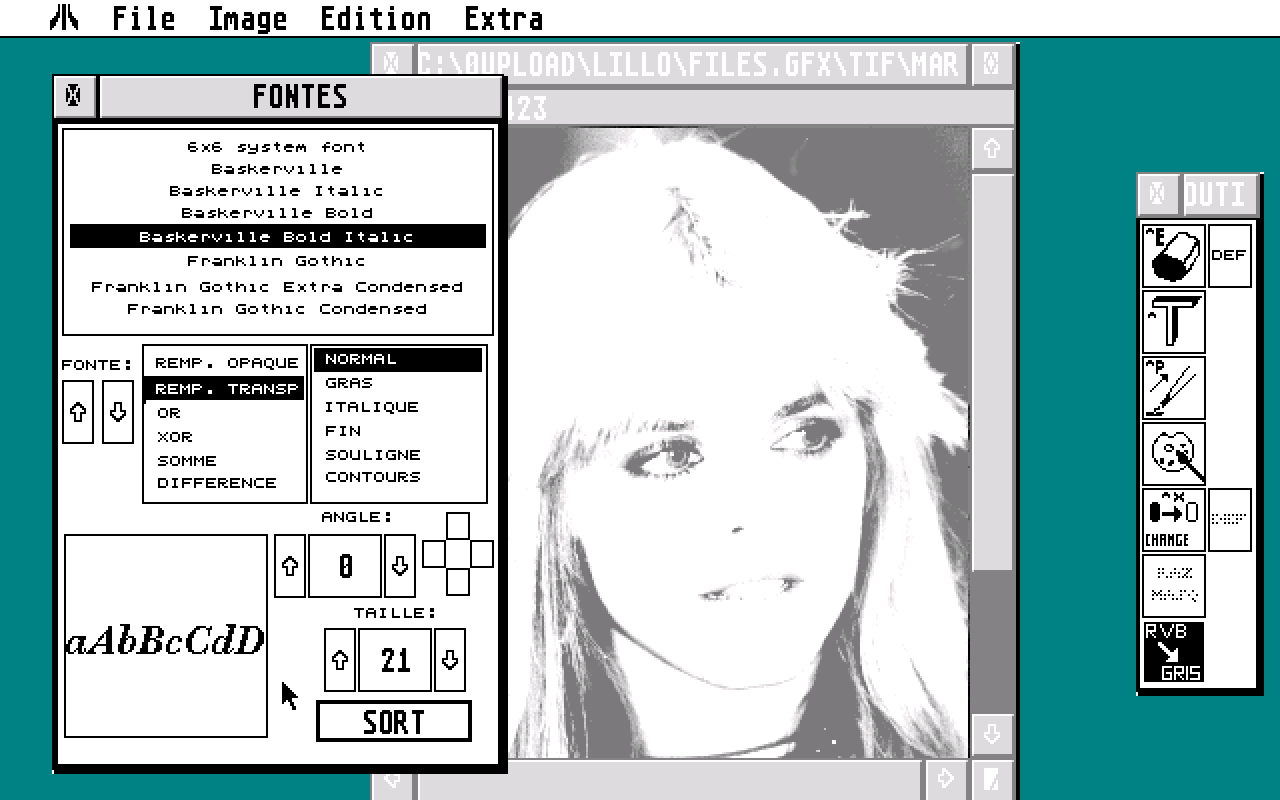Select the Pen drawing tool

click(x=1172, y=388)
